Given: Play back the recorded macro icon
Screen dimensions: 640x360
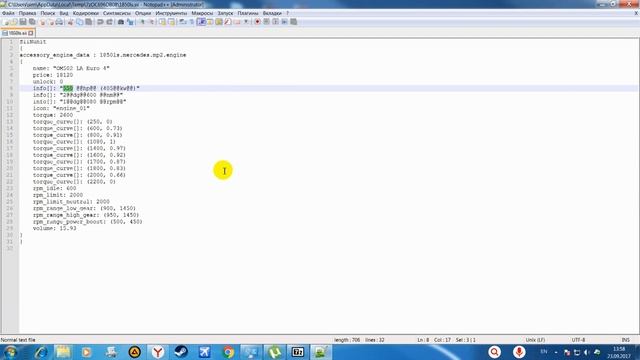Looking at the screenshot, I should tap(276, 22).
